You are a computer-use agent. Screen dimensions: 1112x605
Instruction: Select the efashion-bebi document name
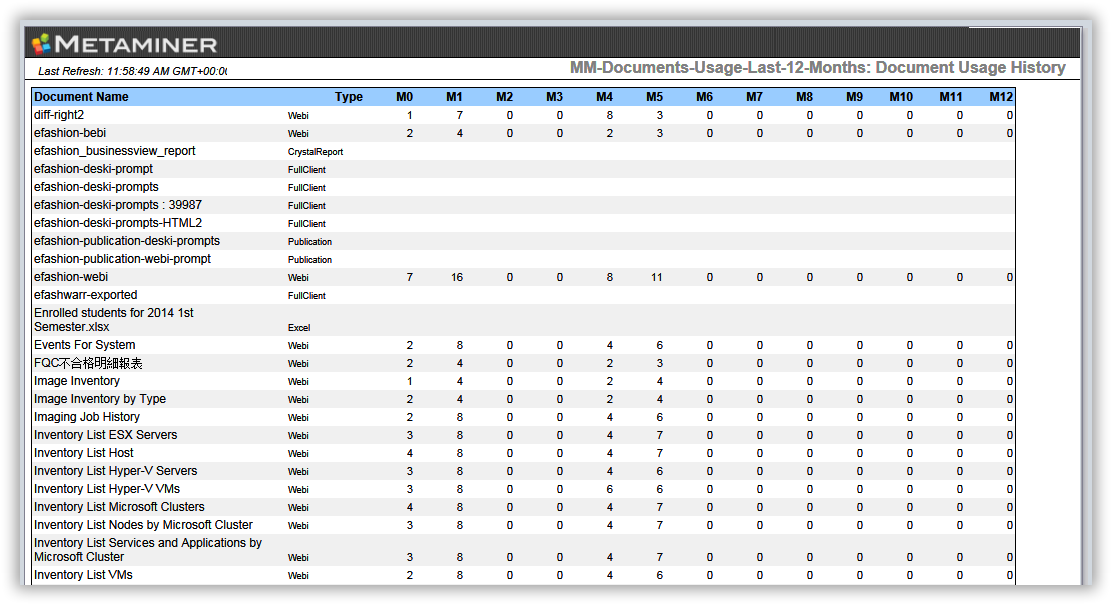(x=70, y=133)
